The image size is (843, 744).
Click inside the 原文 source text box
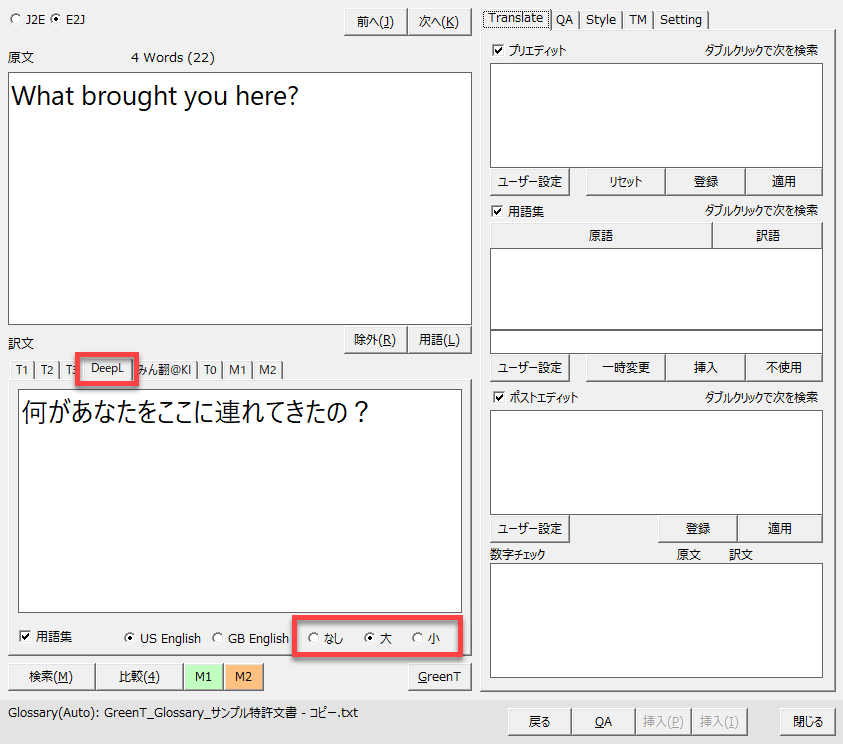[x=239, y=200]
